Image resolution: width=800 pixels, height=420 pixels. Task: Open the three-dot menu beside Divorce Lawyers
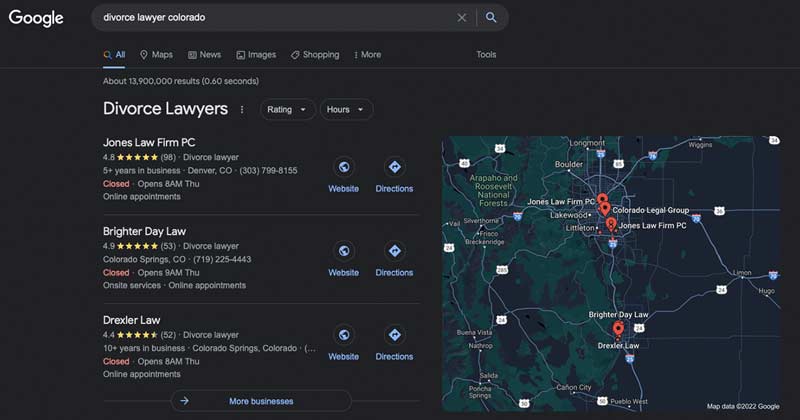click(242, 110)
